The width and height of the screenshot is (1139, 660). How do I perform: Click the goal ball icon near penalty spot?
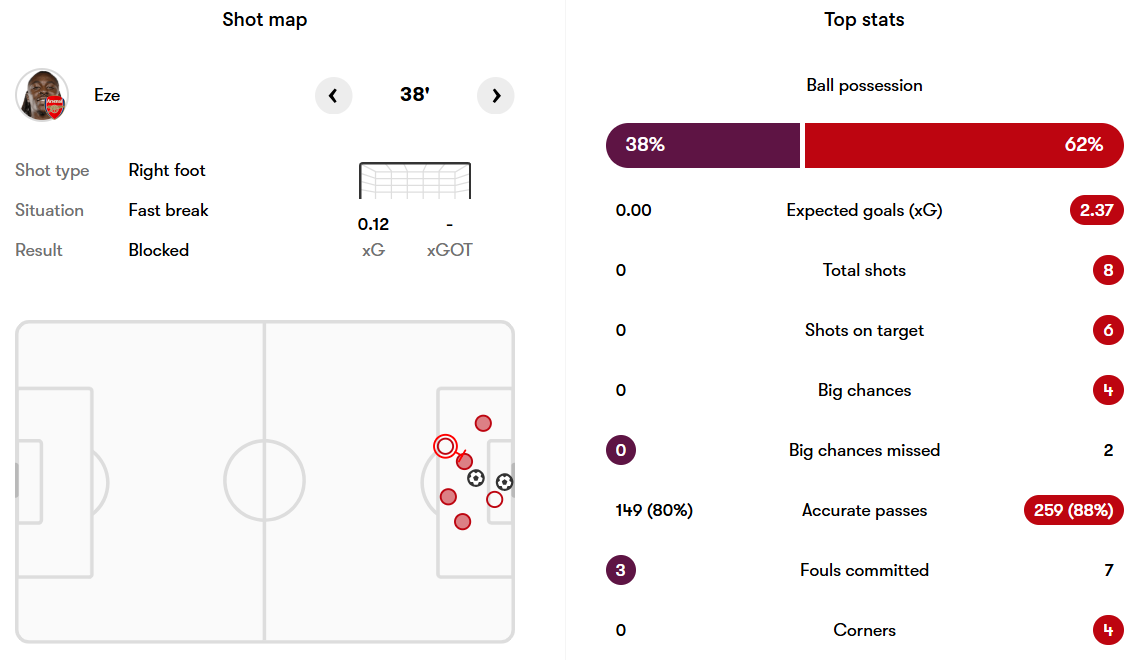476,478
